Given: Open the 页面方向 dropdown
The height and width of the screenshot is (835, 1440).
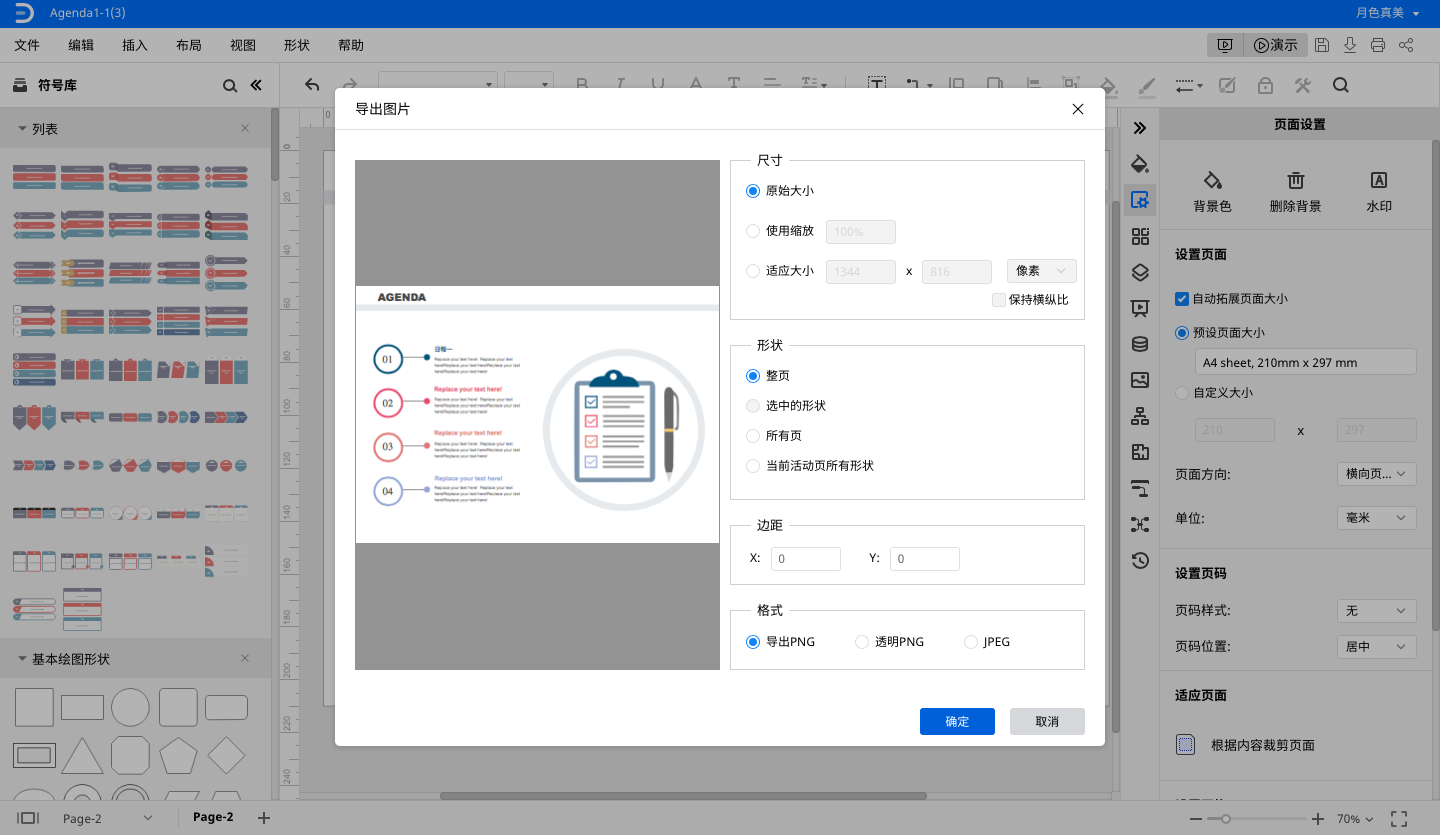Looking at the screenshot, I should click(x=1377, y=474).
